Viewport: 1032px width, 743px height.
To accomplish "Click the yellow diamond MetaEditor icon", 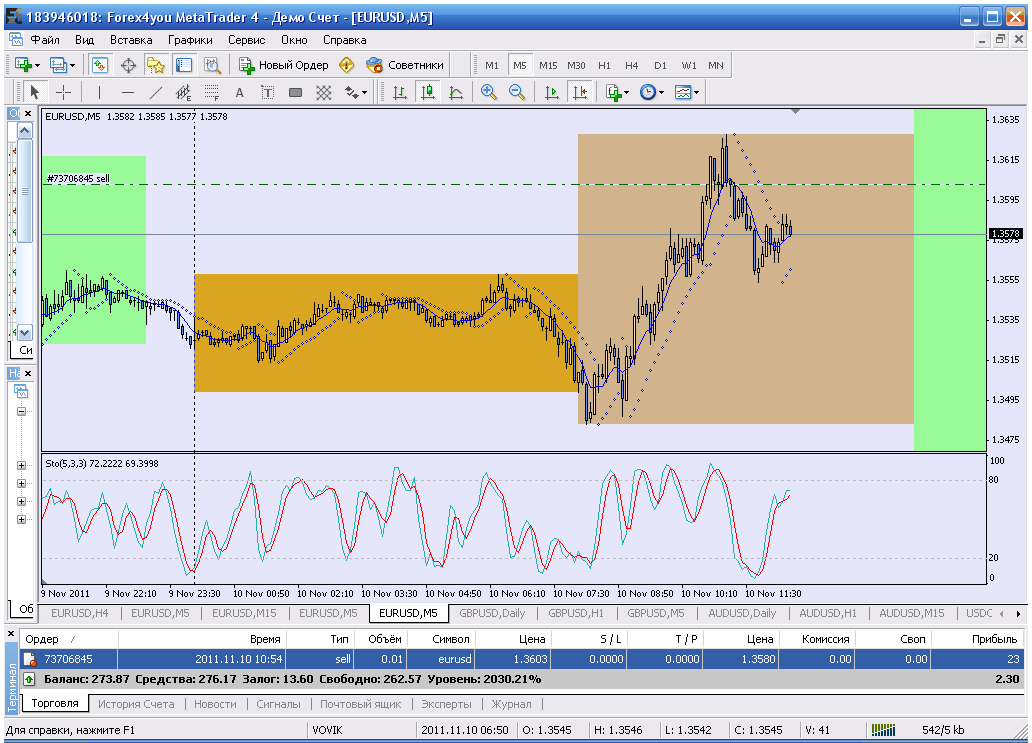I will (346, 65).
